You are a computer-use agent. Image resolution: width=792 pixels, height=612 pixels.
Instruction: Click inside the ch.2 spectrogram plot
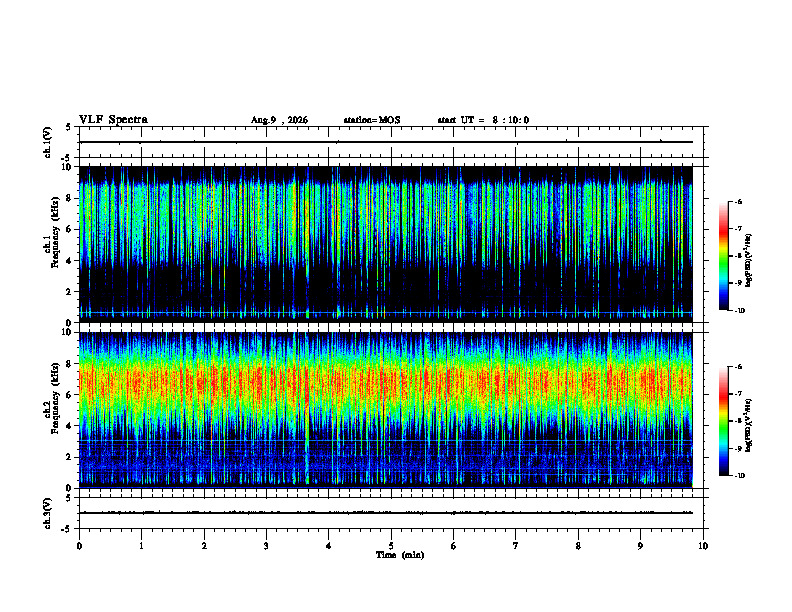pyautogui.click(x=385, y=410)
